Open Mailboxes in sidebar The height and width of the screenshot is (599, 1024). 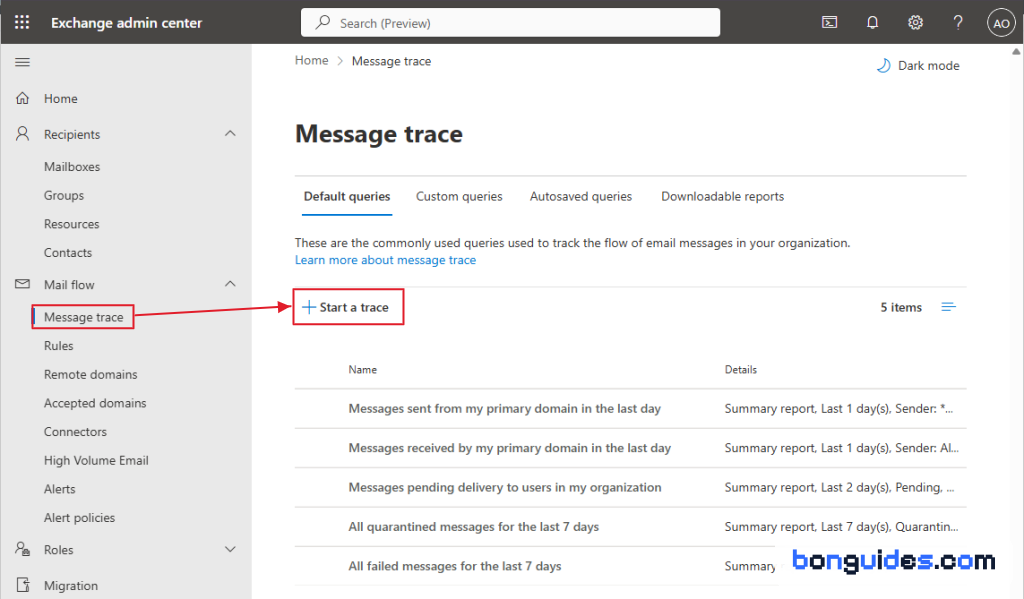tap(72, 167)
